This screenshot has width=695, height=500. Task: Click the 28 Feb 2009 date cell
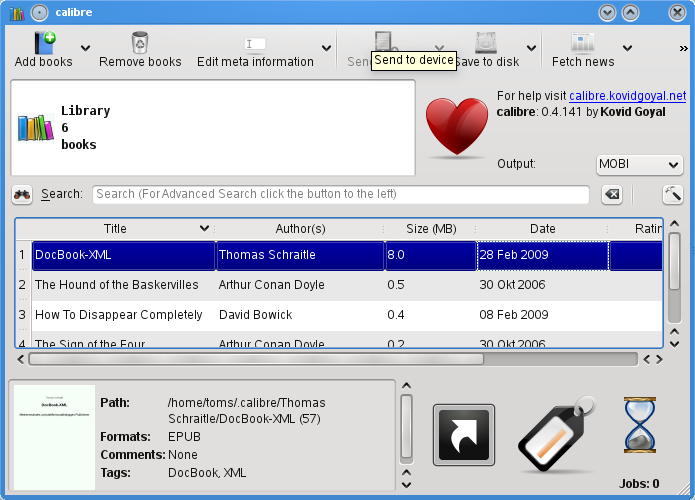(543, 255)
